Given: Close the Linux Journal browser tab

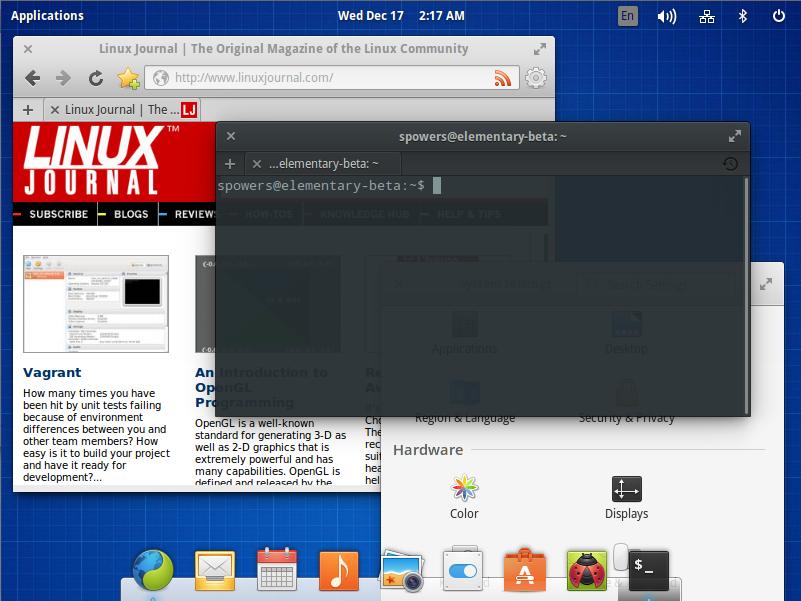Looking at the screenshot, I should coord(55,110).
